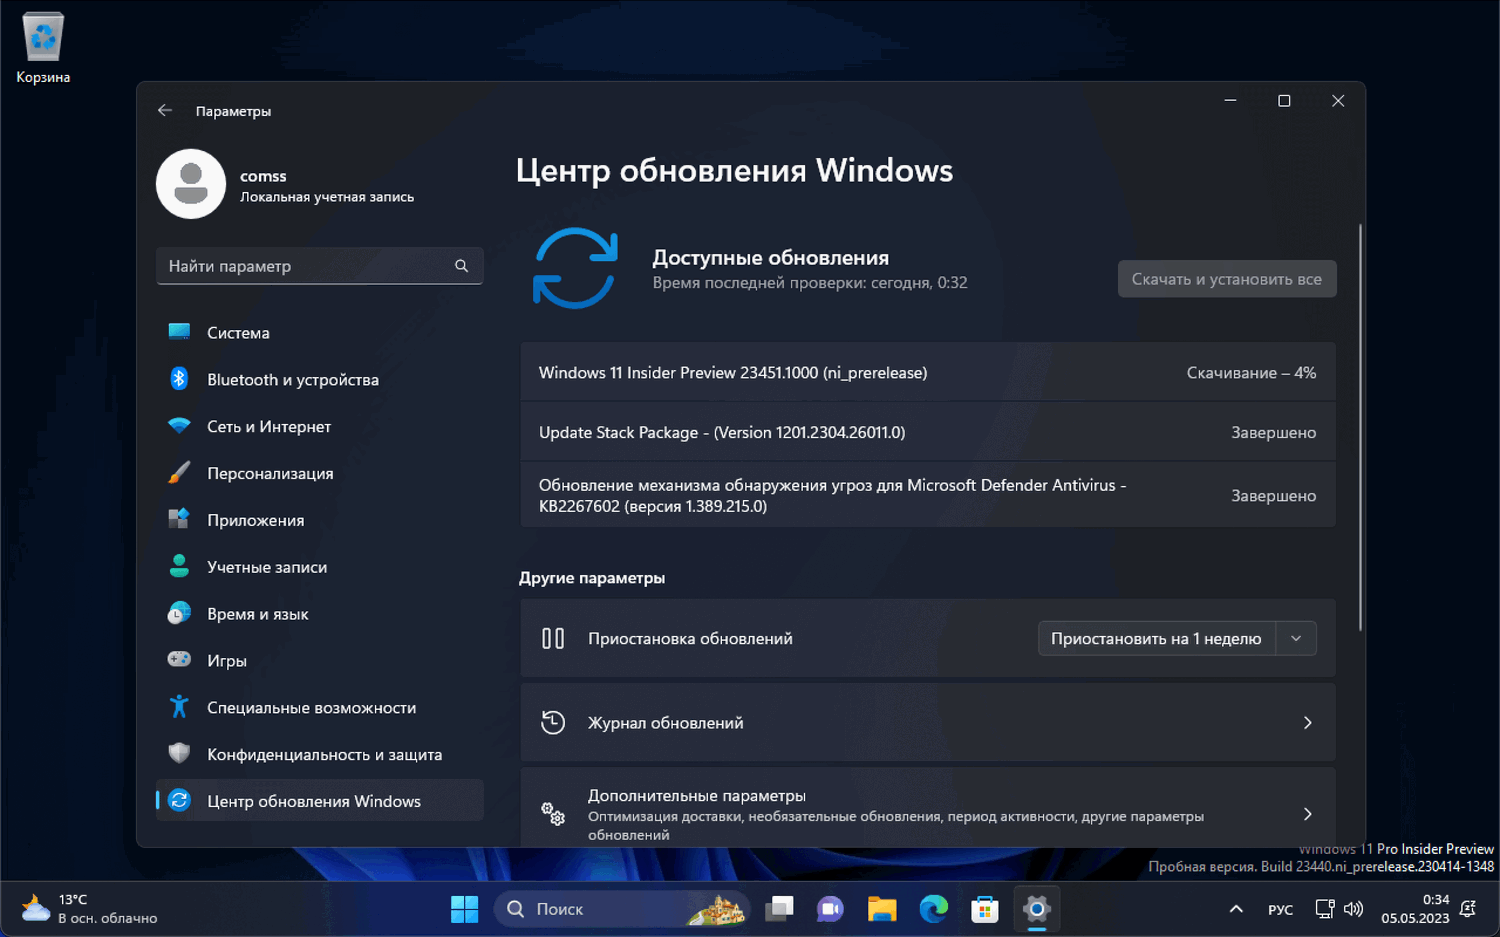
Task: Go back using the navigation arrow
Action: (x=165, y=110)
